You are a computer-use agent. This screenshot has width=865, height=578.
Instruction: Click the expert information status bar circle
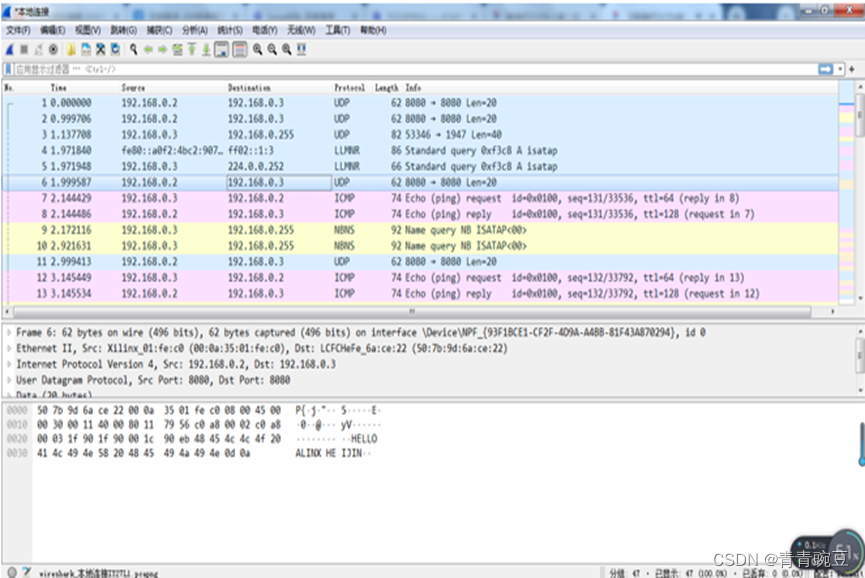pyautogui.click(x=12, y=572)
